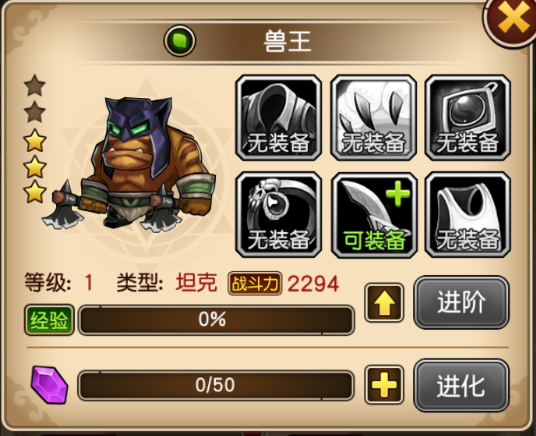The height and width of the screenshot is (436, 536).
Task: Click the beast king character portrait
Action: coord(132,164)
